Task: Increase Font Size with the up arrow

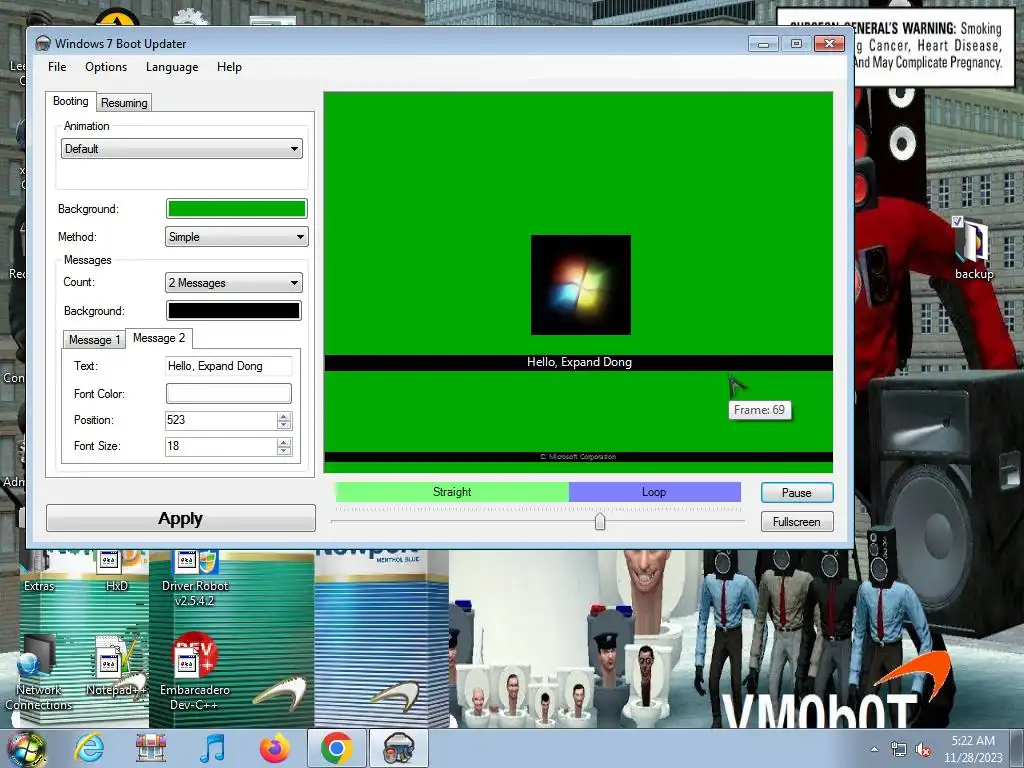Action: (x=283, y=442)
